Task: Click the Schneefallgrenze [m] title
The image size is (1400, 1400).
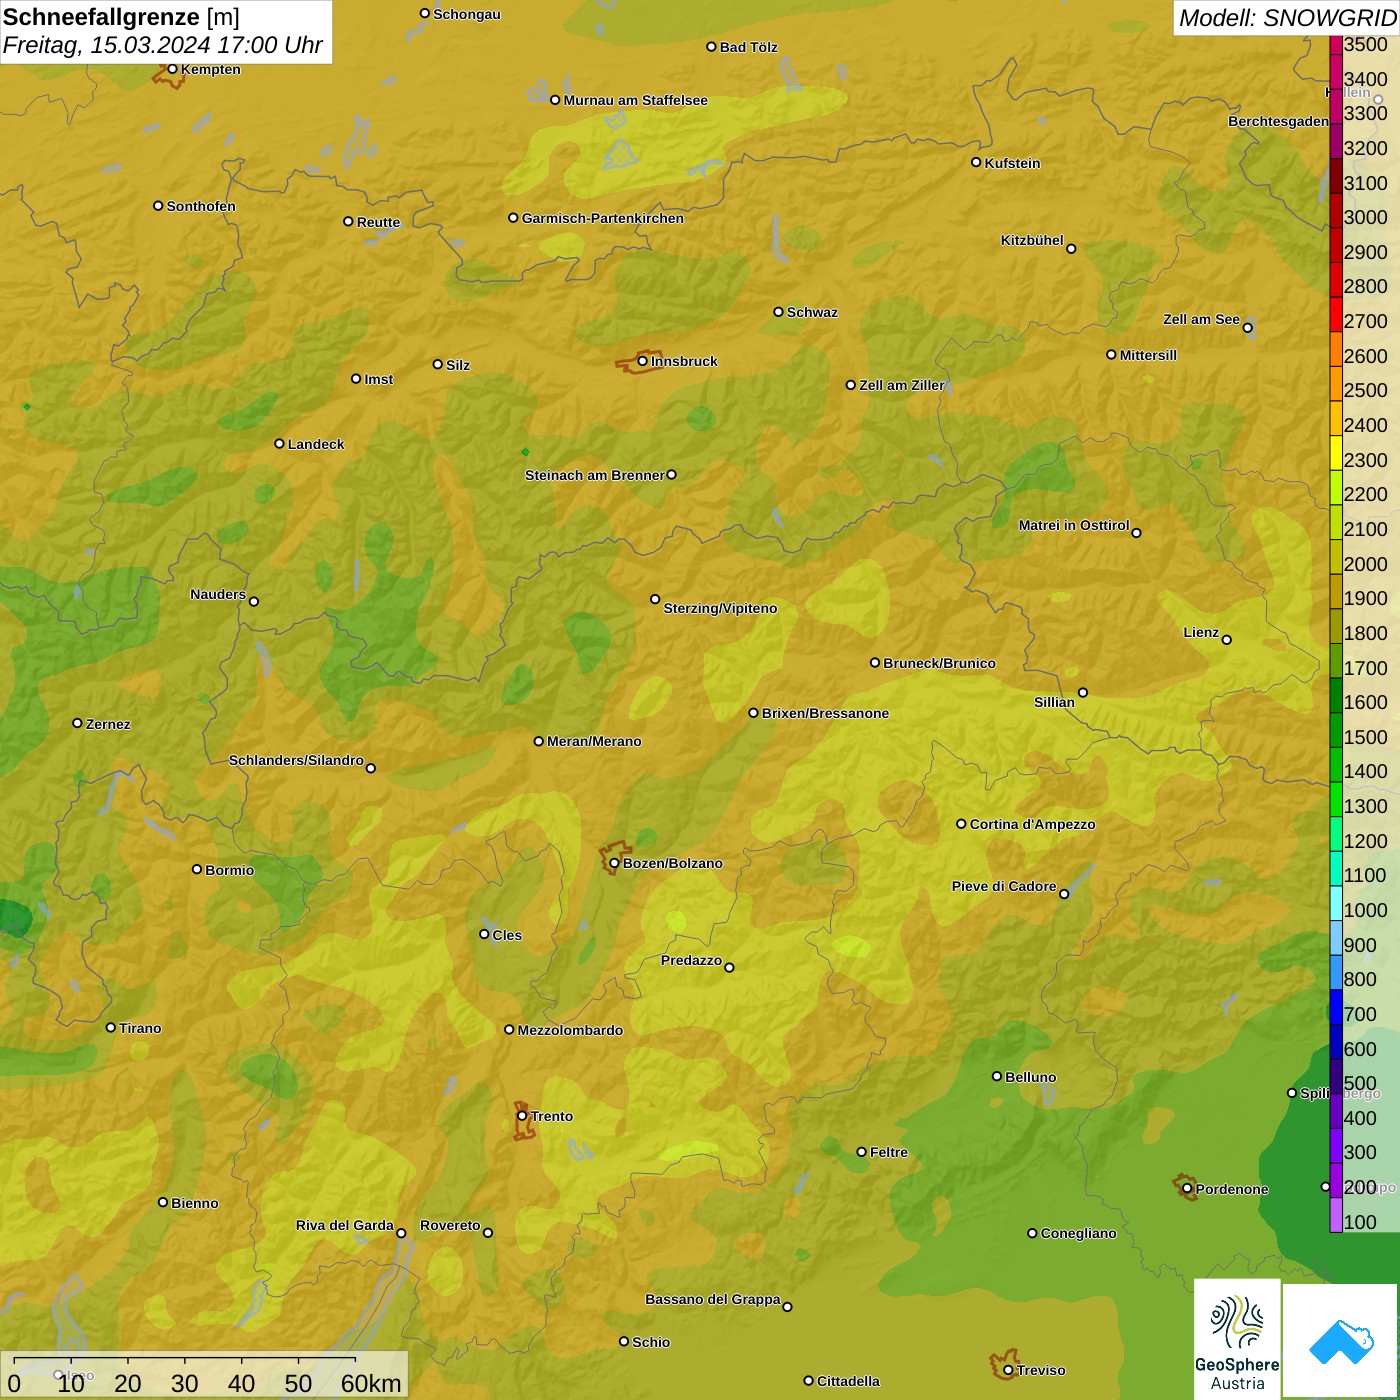Action: pyautogui.click(x=121, y=17)
